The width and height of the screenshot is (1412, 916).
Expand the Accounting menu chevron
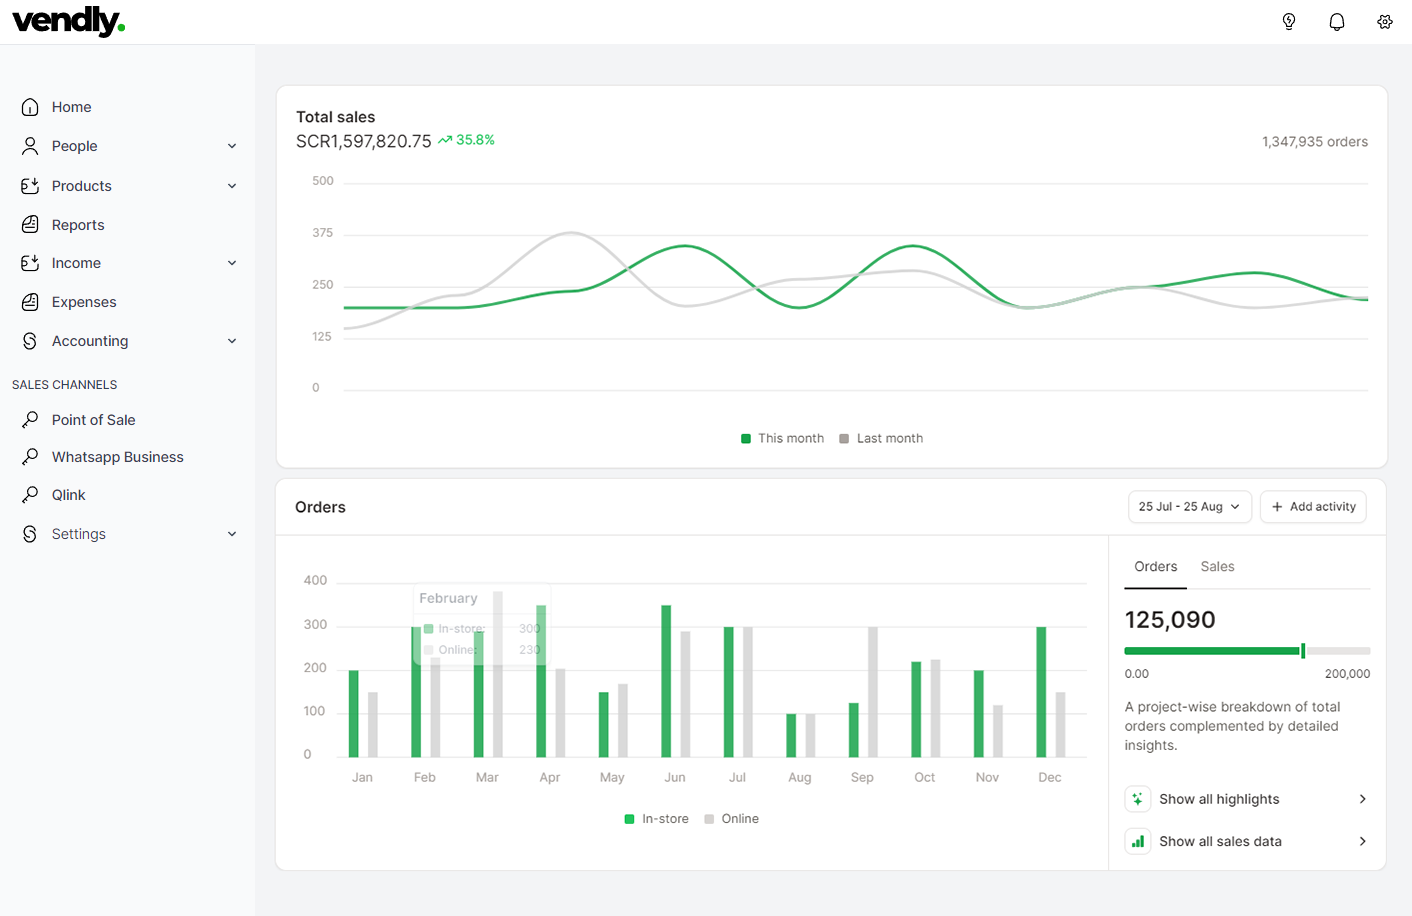232,341
